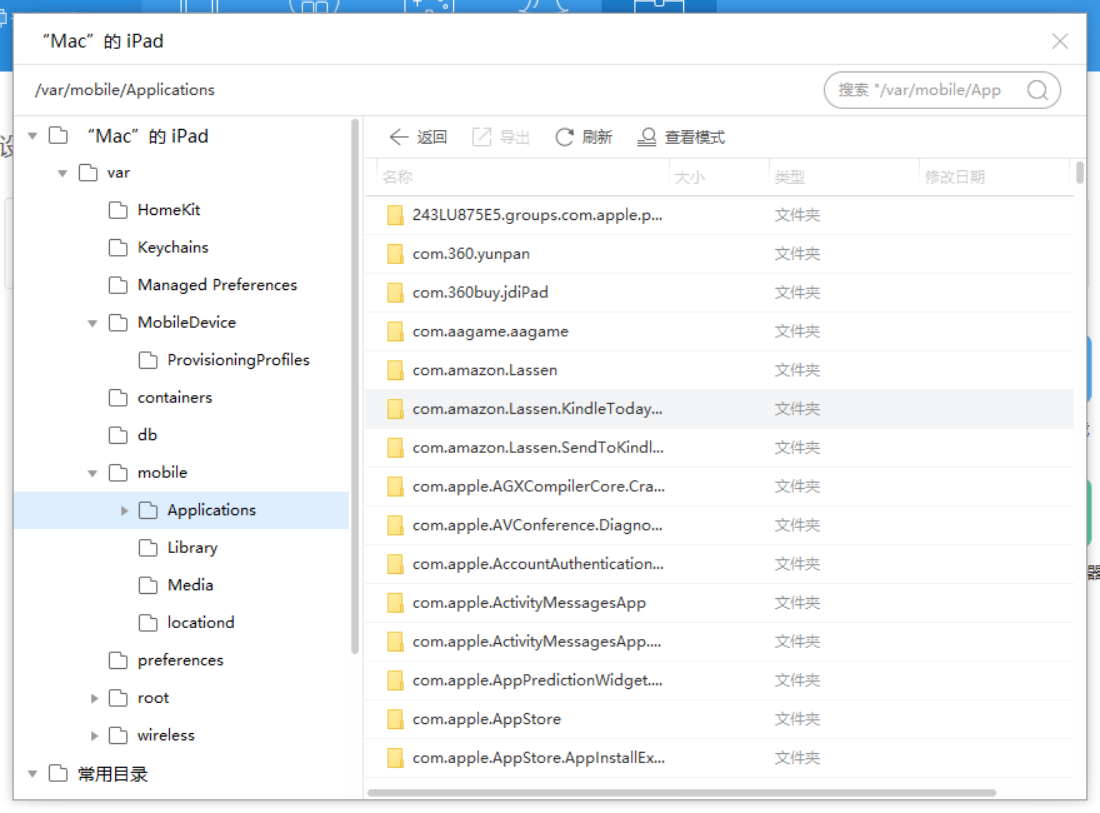The image size is (1100, 813).
Task: Click folder icon of 243LU875E5.groups row
Action: 396,215
